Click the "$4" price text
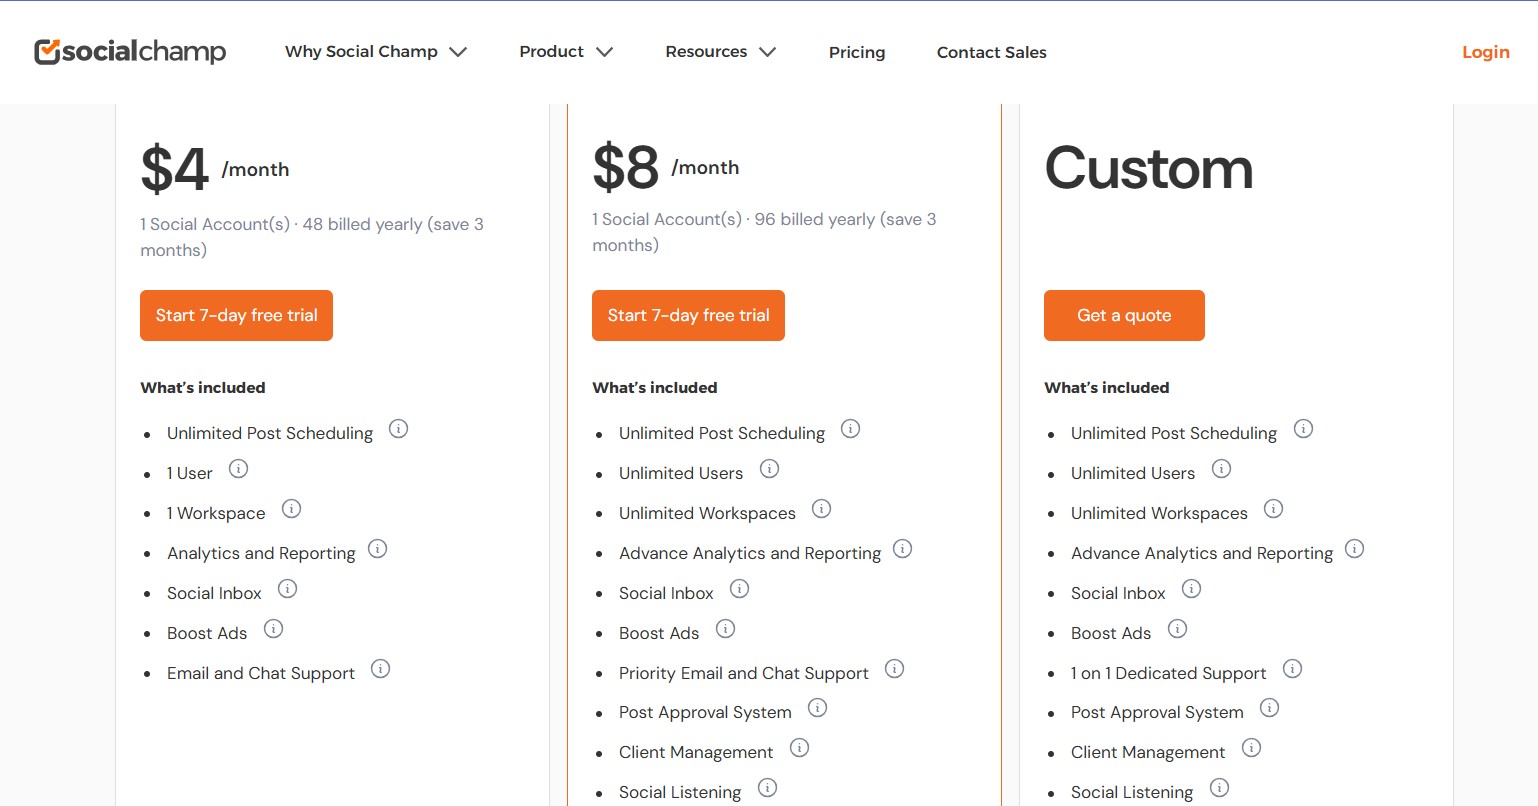The height and width of the screenshot is (806, 1538). (175, 169)
